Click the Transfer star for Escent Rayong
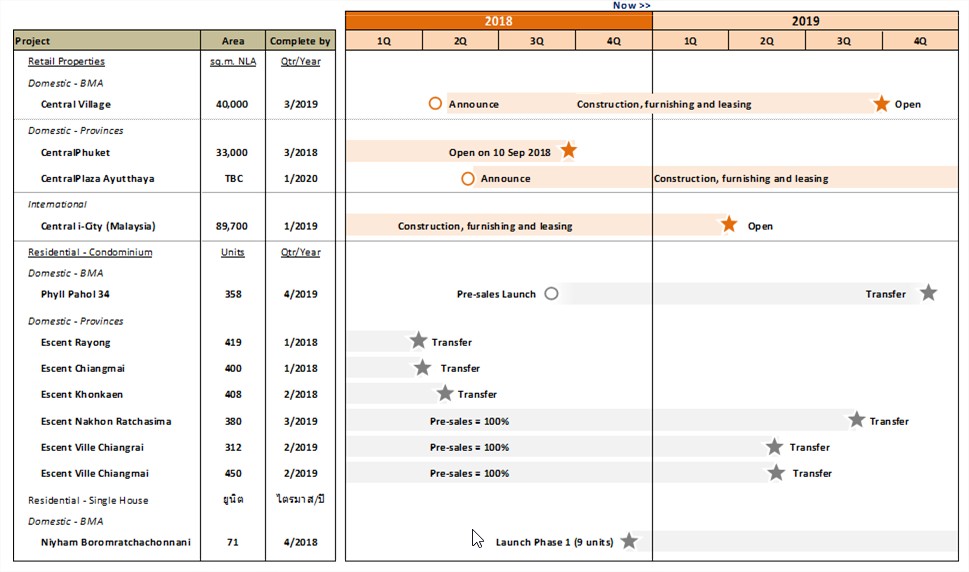This screenshot has height=572, width=969. click(418, 340)
